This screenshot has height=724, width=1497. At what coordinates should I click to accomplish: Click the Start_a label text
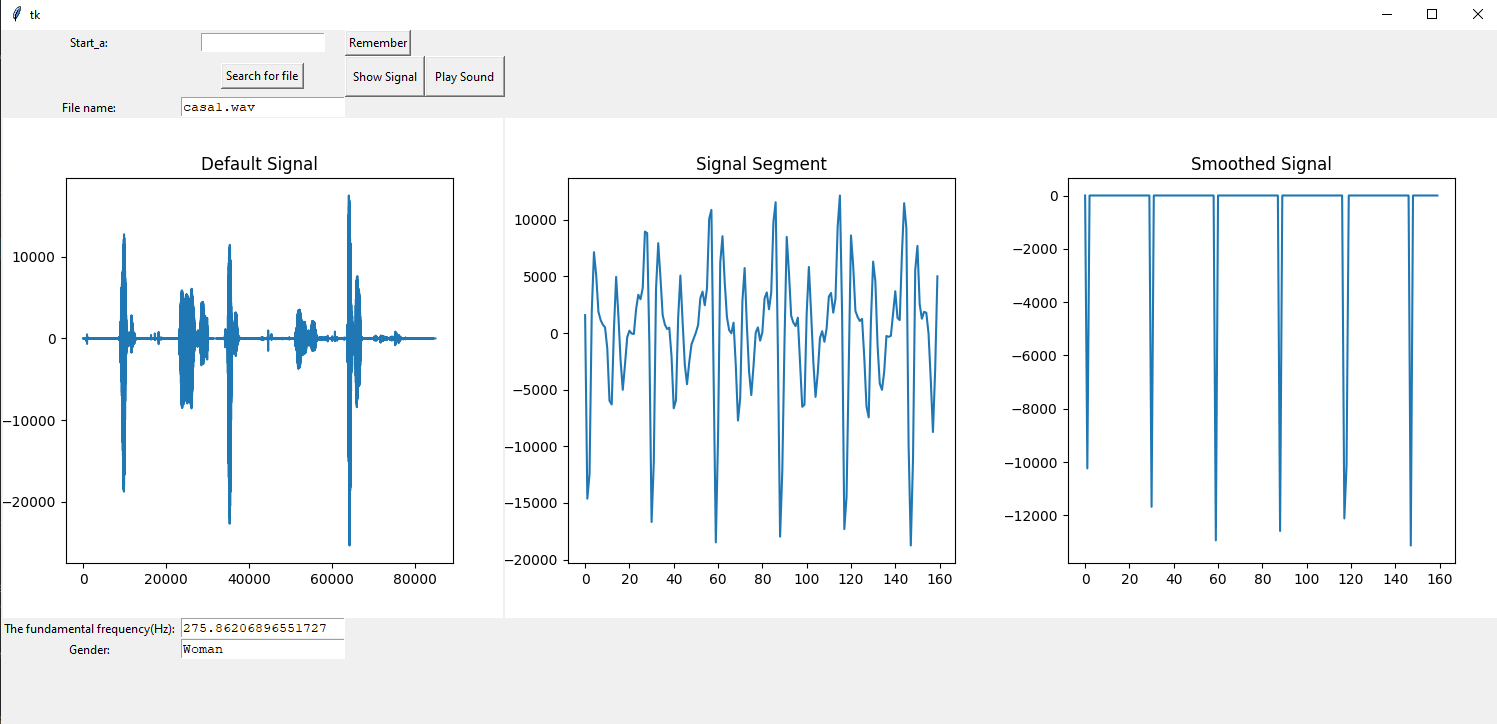[x=88, y=43]
